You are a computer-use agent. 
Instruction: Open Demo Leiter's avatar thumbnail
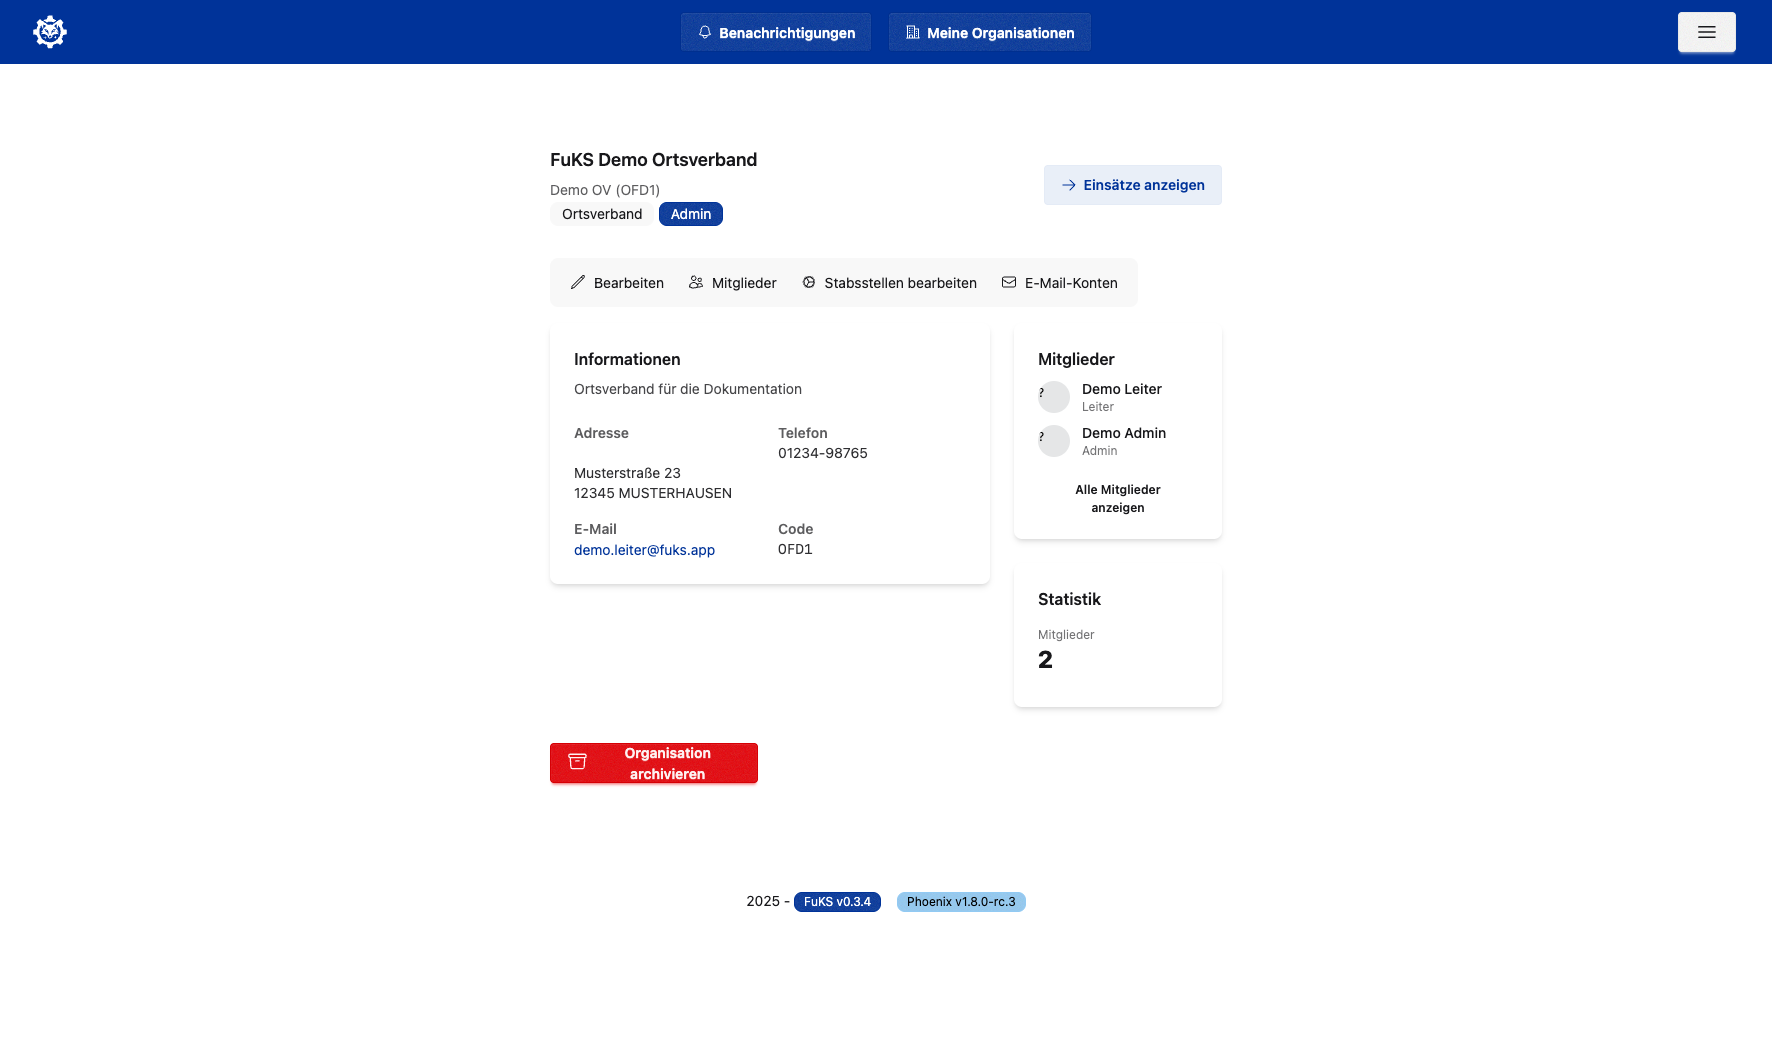pos(1054,396)
